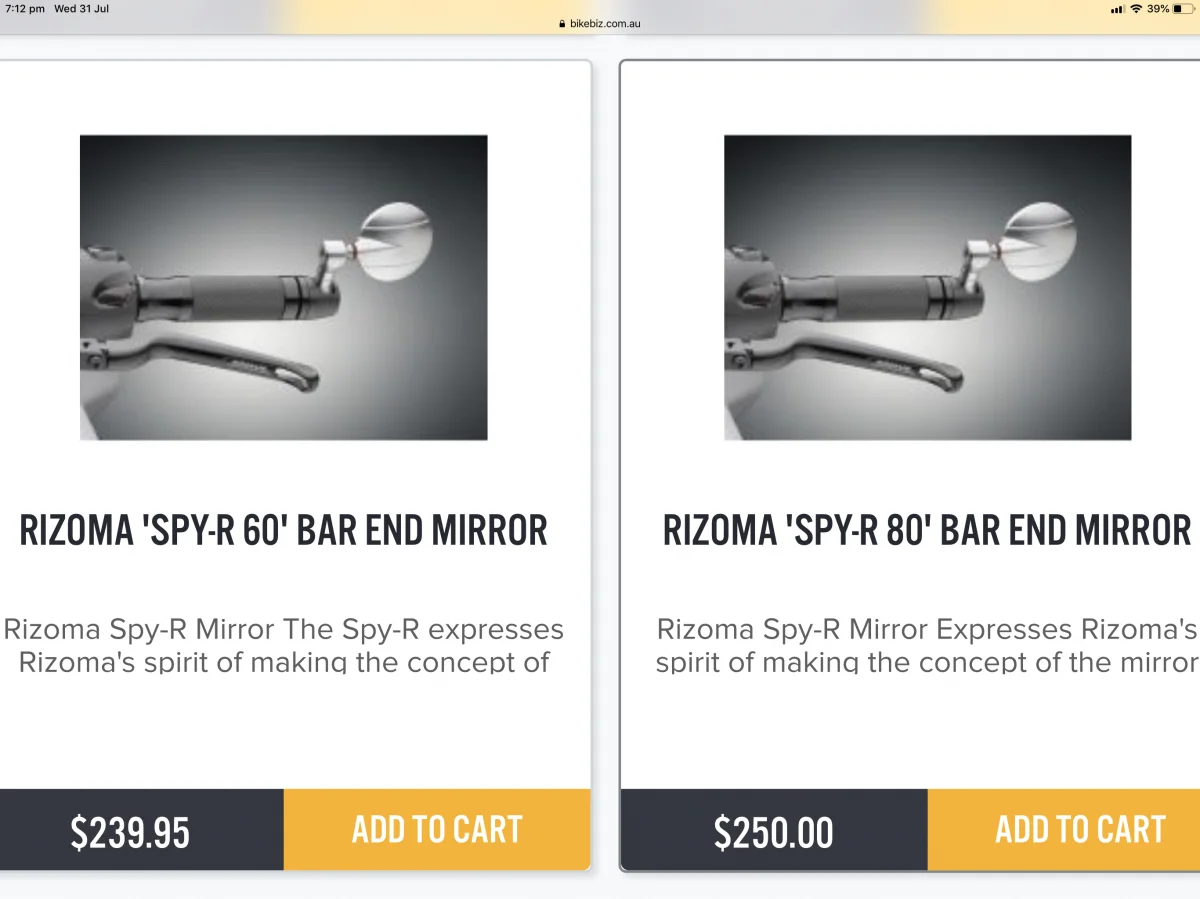
Task: Tap the padlock icon in the address bar
Action: [563, 23]
